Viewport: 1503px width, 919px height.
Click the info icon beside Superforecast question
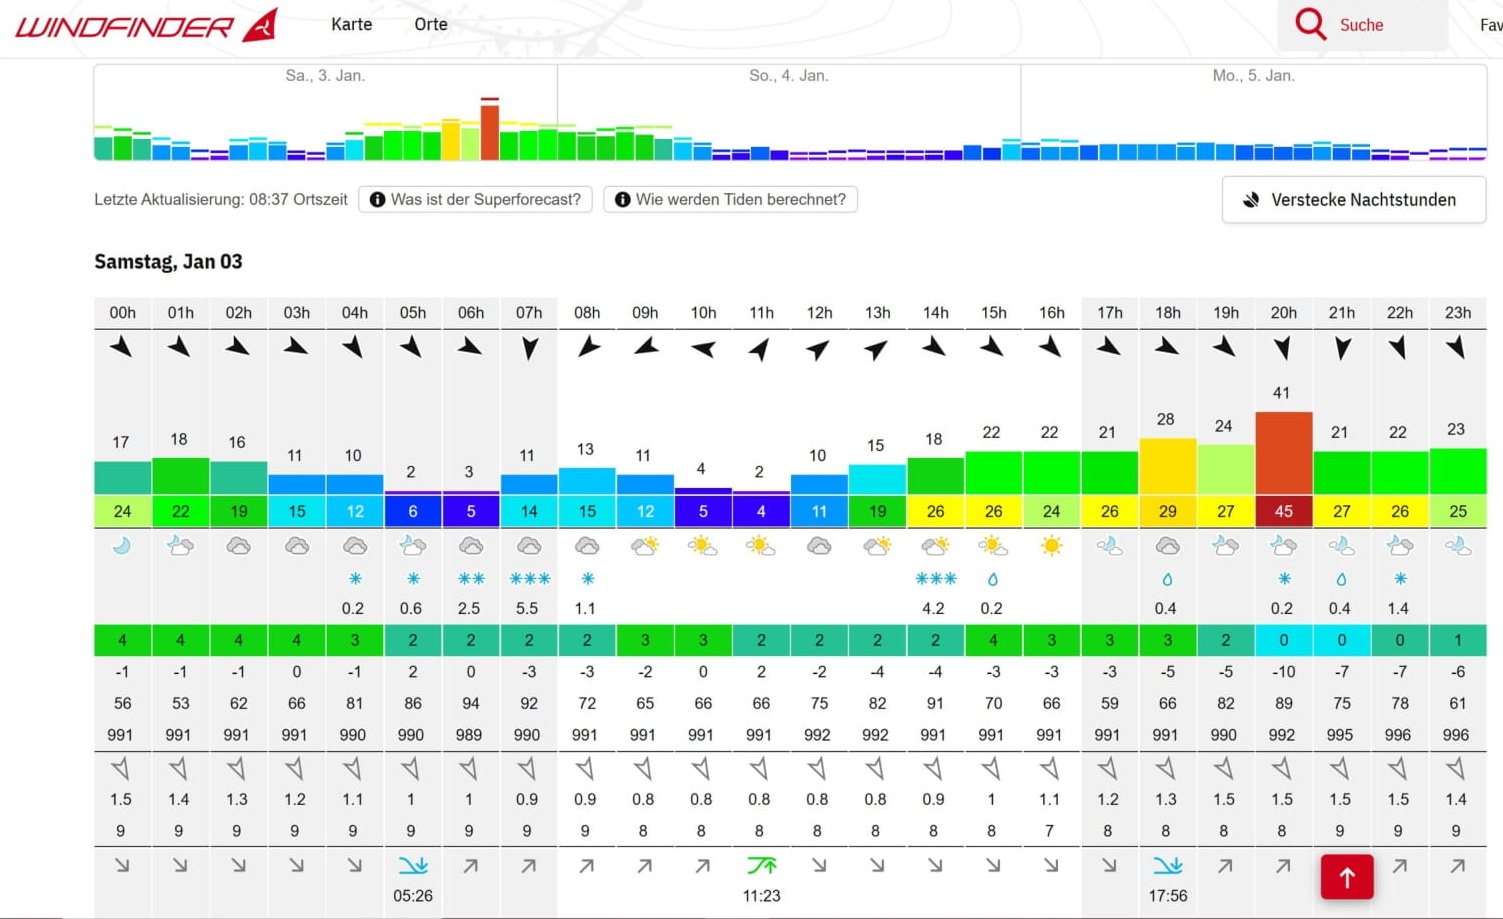377,200
